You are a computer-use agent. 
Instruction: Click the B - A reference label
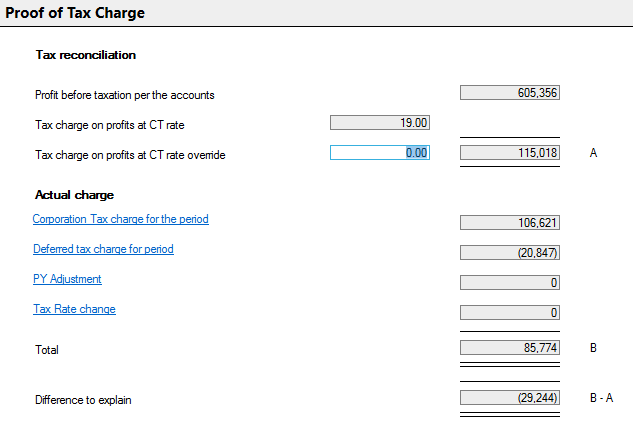602,398
